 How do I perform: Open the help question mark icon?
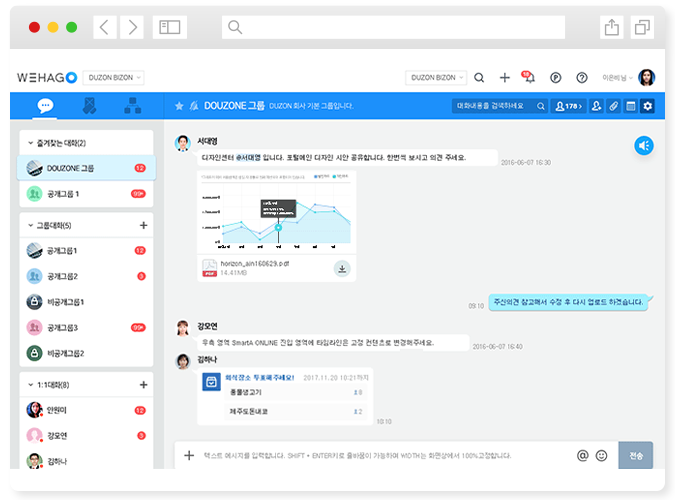pos(582,78)
